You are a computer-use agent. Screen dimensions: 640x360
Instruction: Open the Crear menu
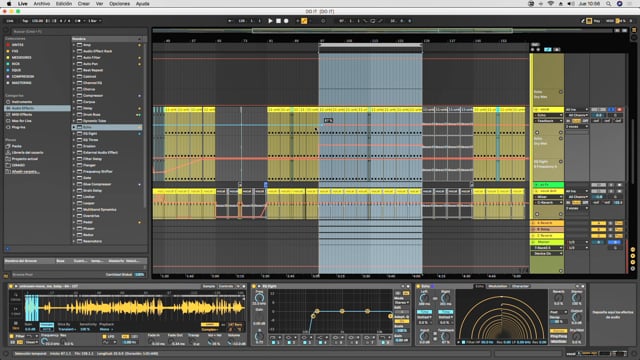(84, 4)
